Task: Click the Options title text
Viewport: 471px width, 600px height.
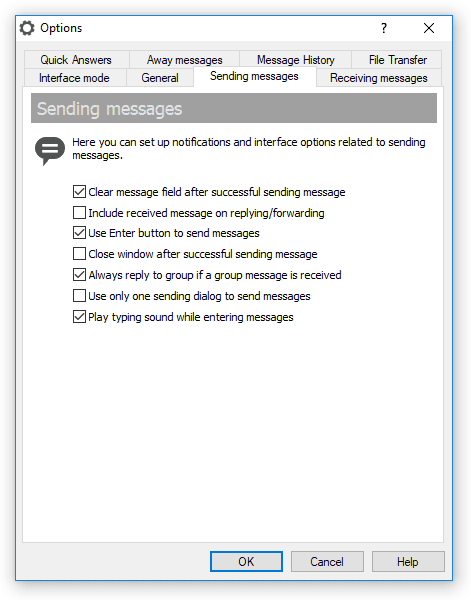Action: [x=61, y=28]
